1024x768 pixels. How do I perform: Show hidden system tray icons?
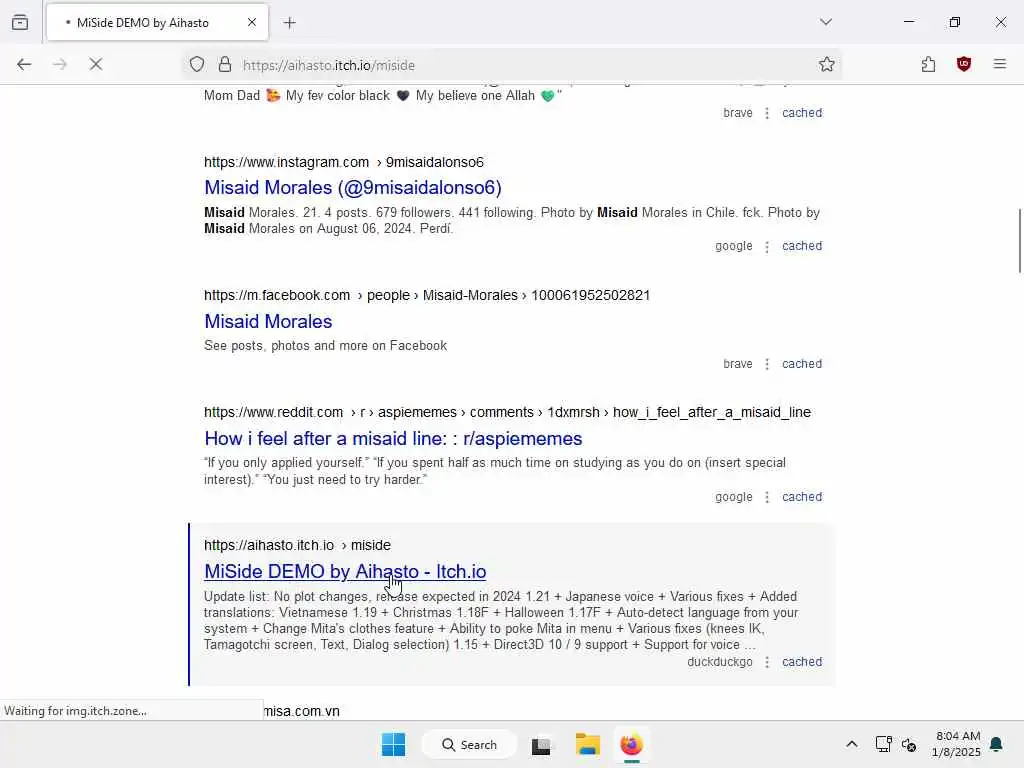[852, 744]
